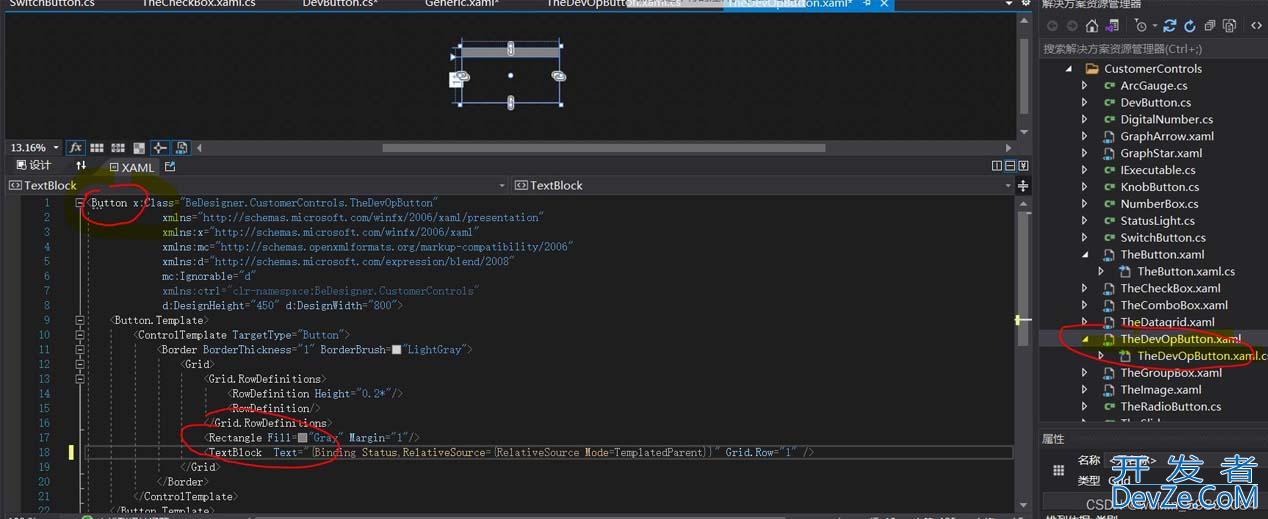
Task: Expand ArcGauge.cs node
Action: (x=1085, y=86)
